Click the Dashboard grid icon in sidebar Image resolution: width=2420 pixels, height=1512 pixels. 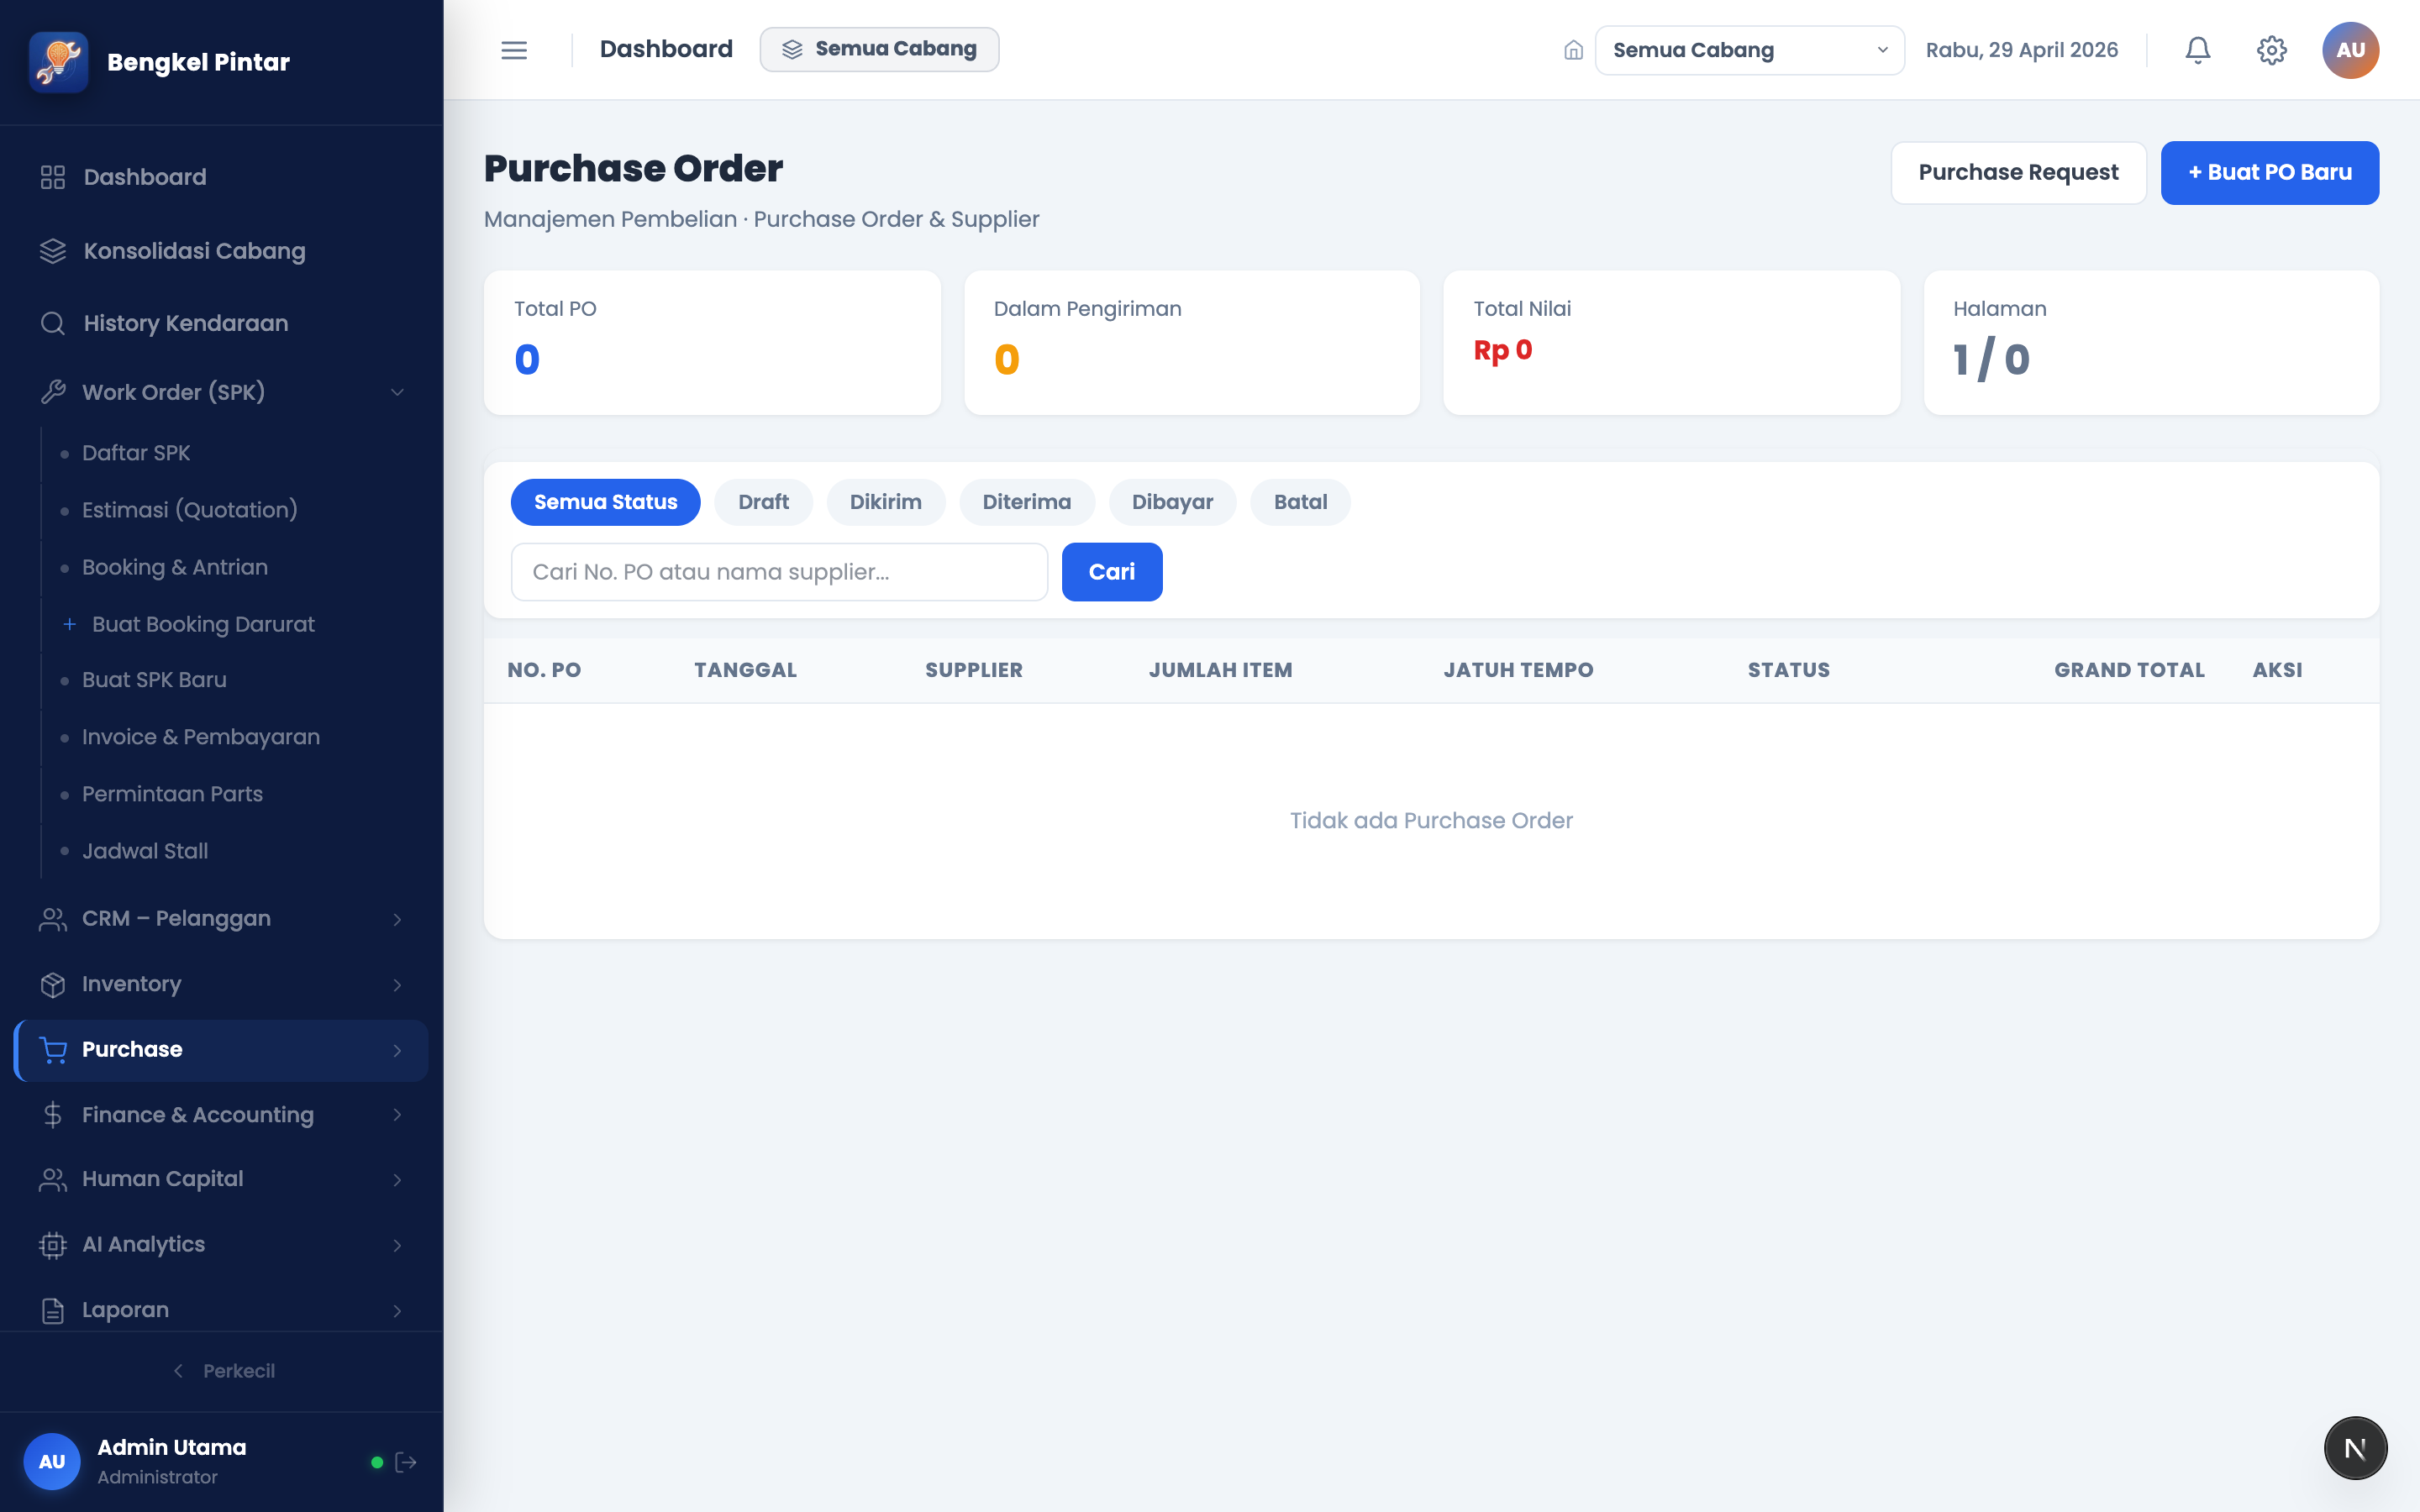coord(53,177)
